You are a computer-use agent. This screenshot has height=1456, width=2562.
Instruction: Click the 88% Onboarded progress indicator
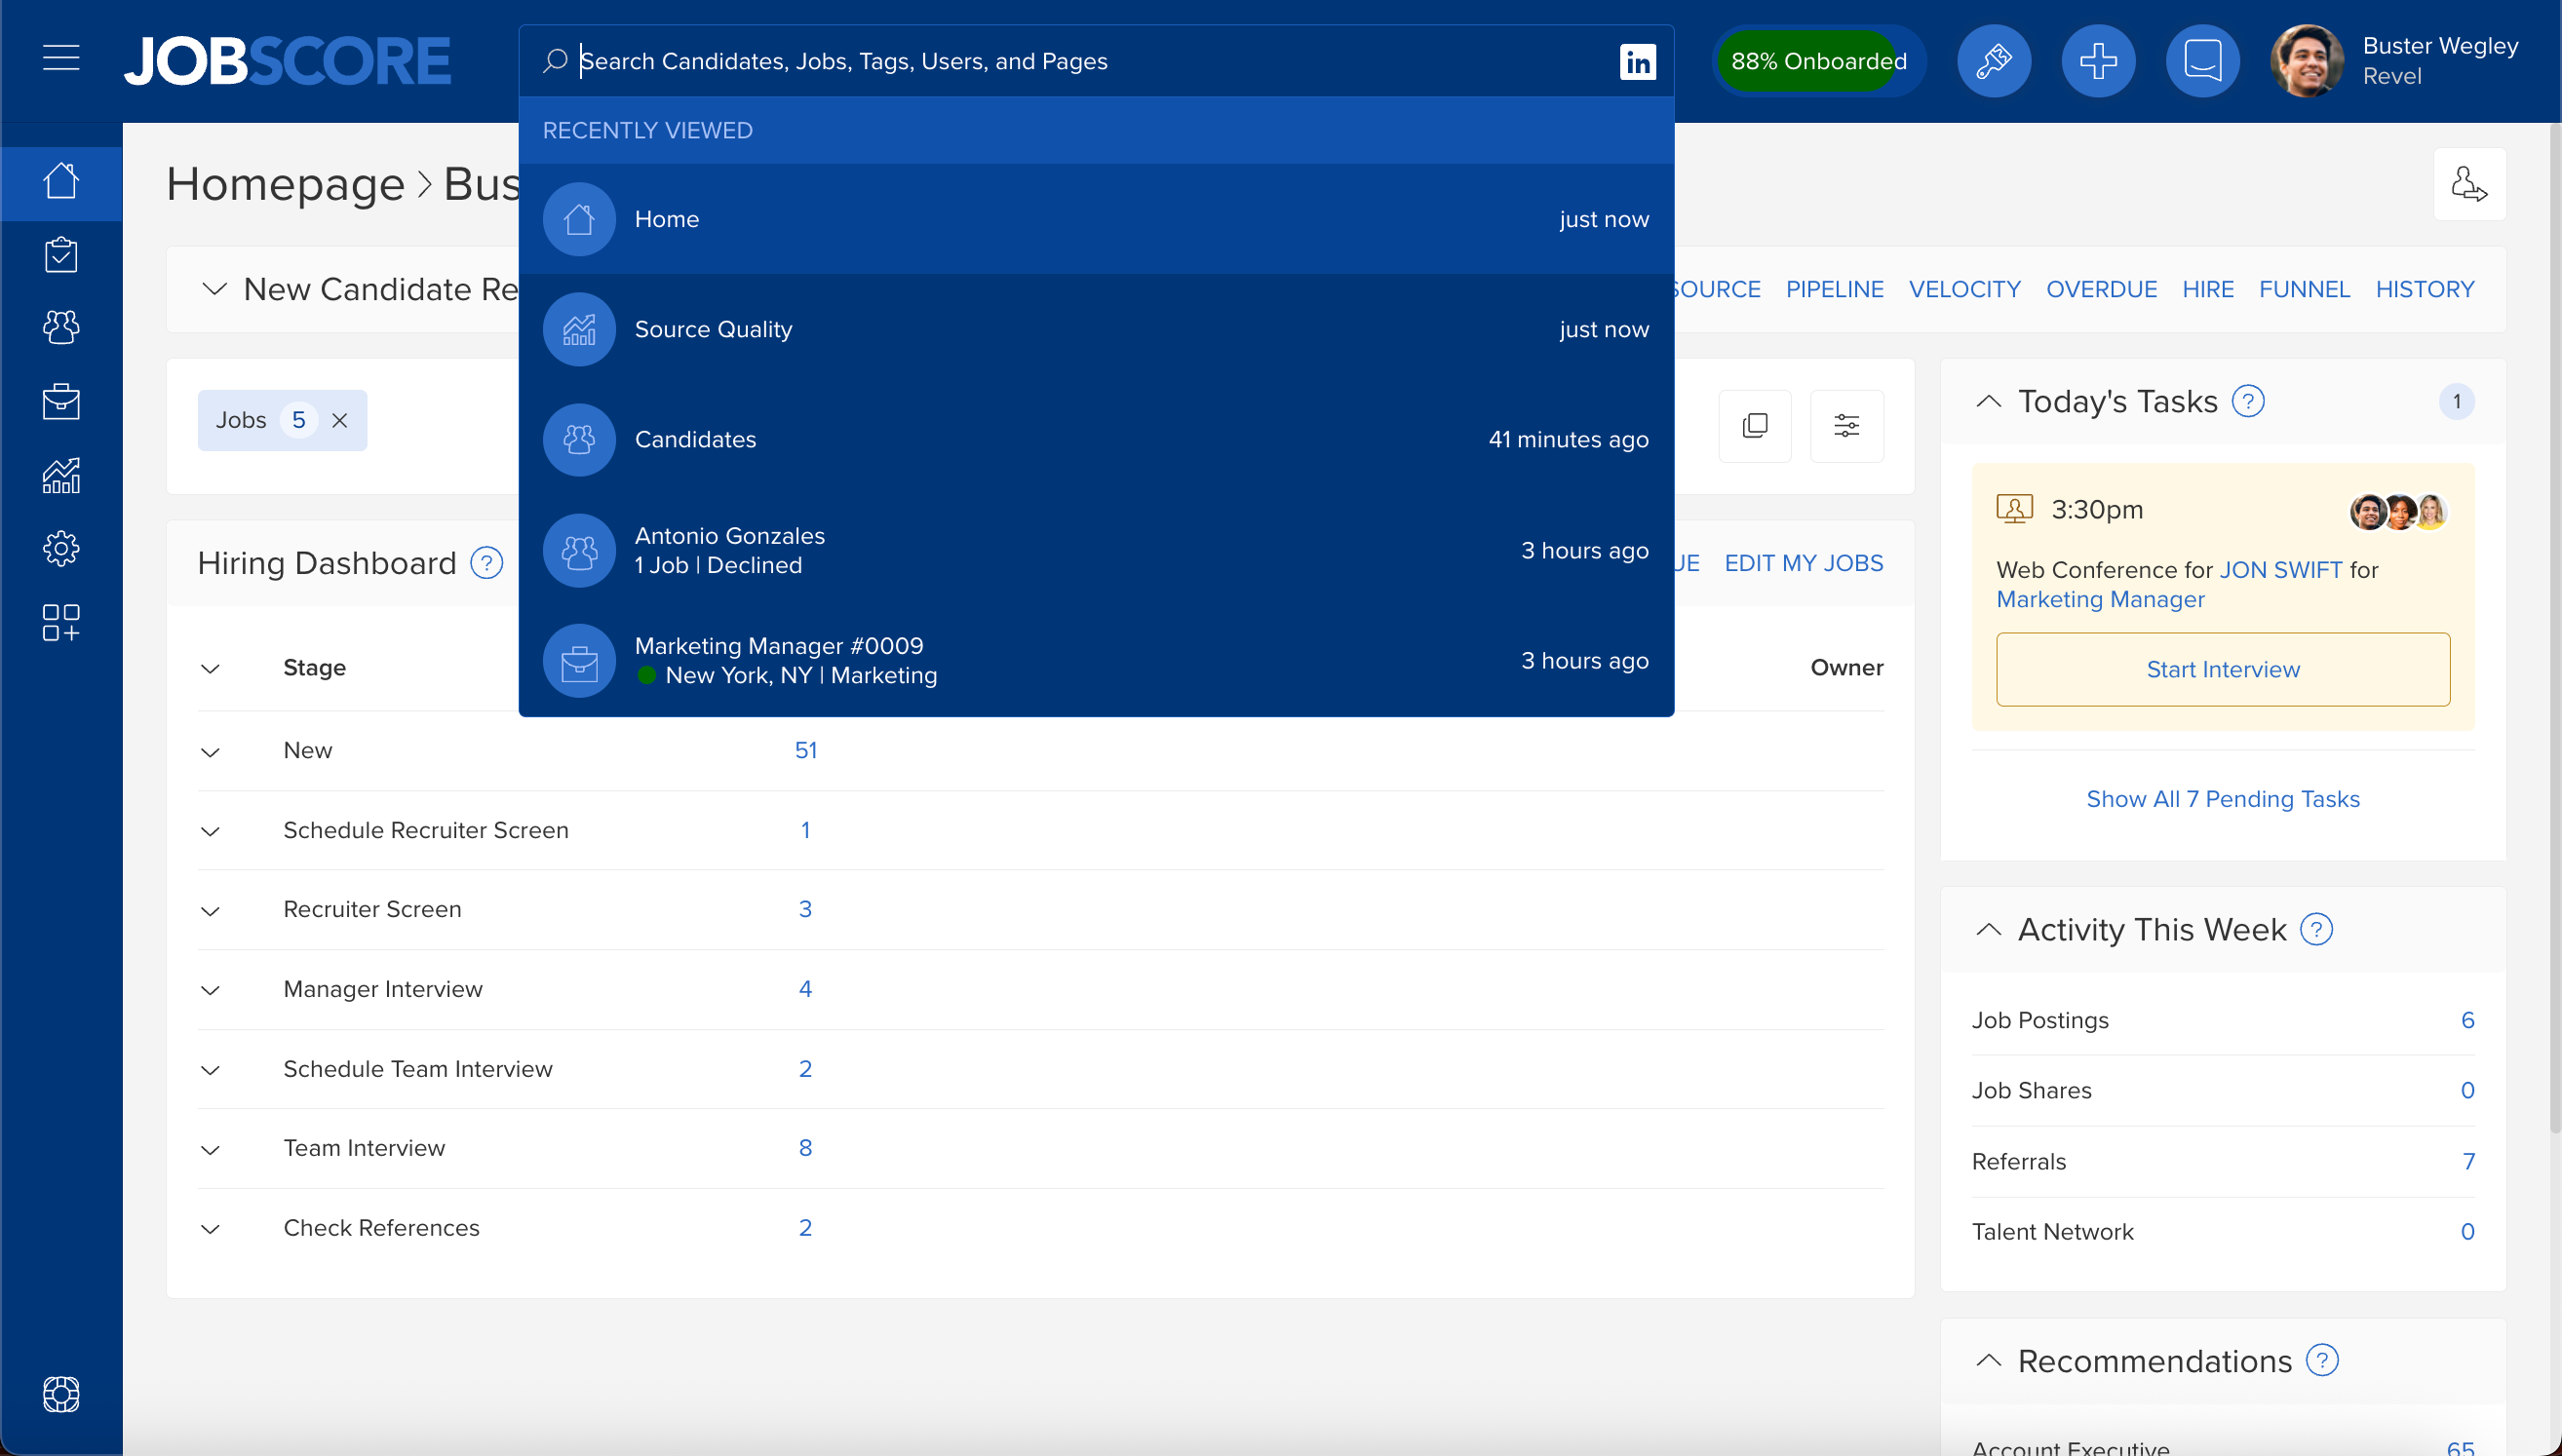1818,61
